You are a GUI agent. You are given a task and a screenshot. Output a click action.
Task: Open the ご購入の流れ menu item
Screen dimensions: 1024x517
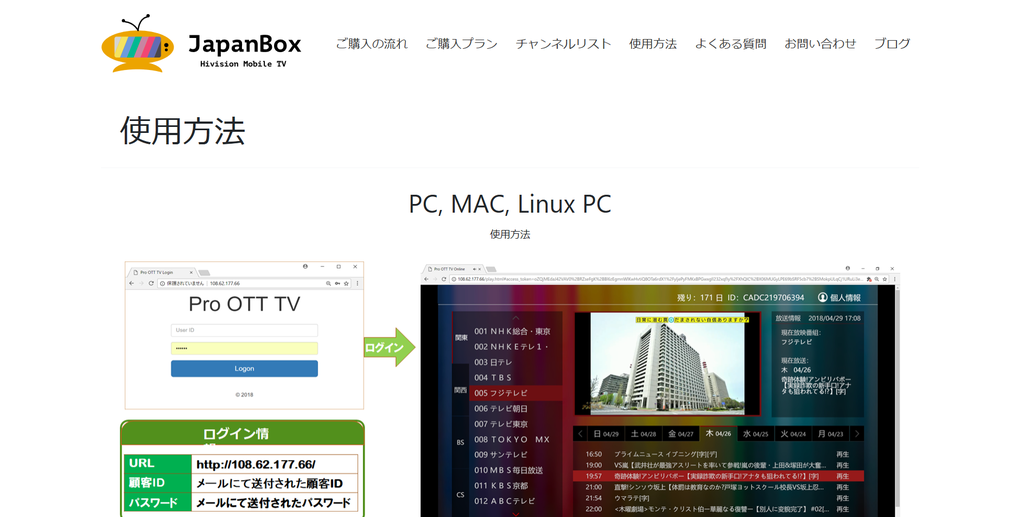(x=372, y=44)
